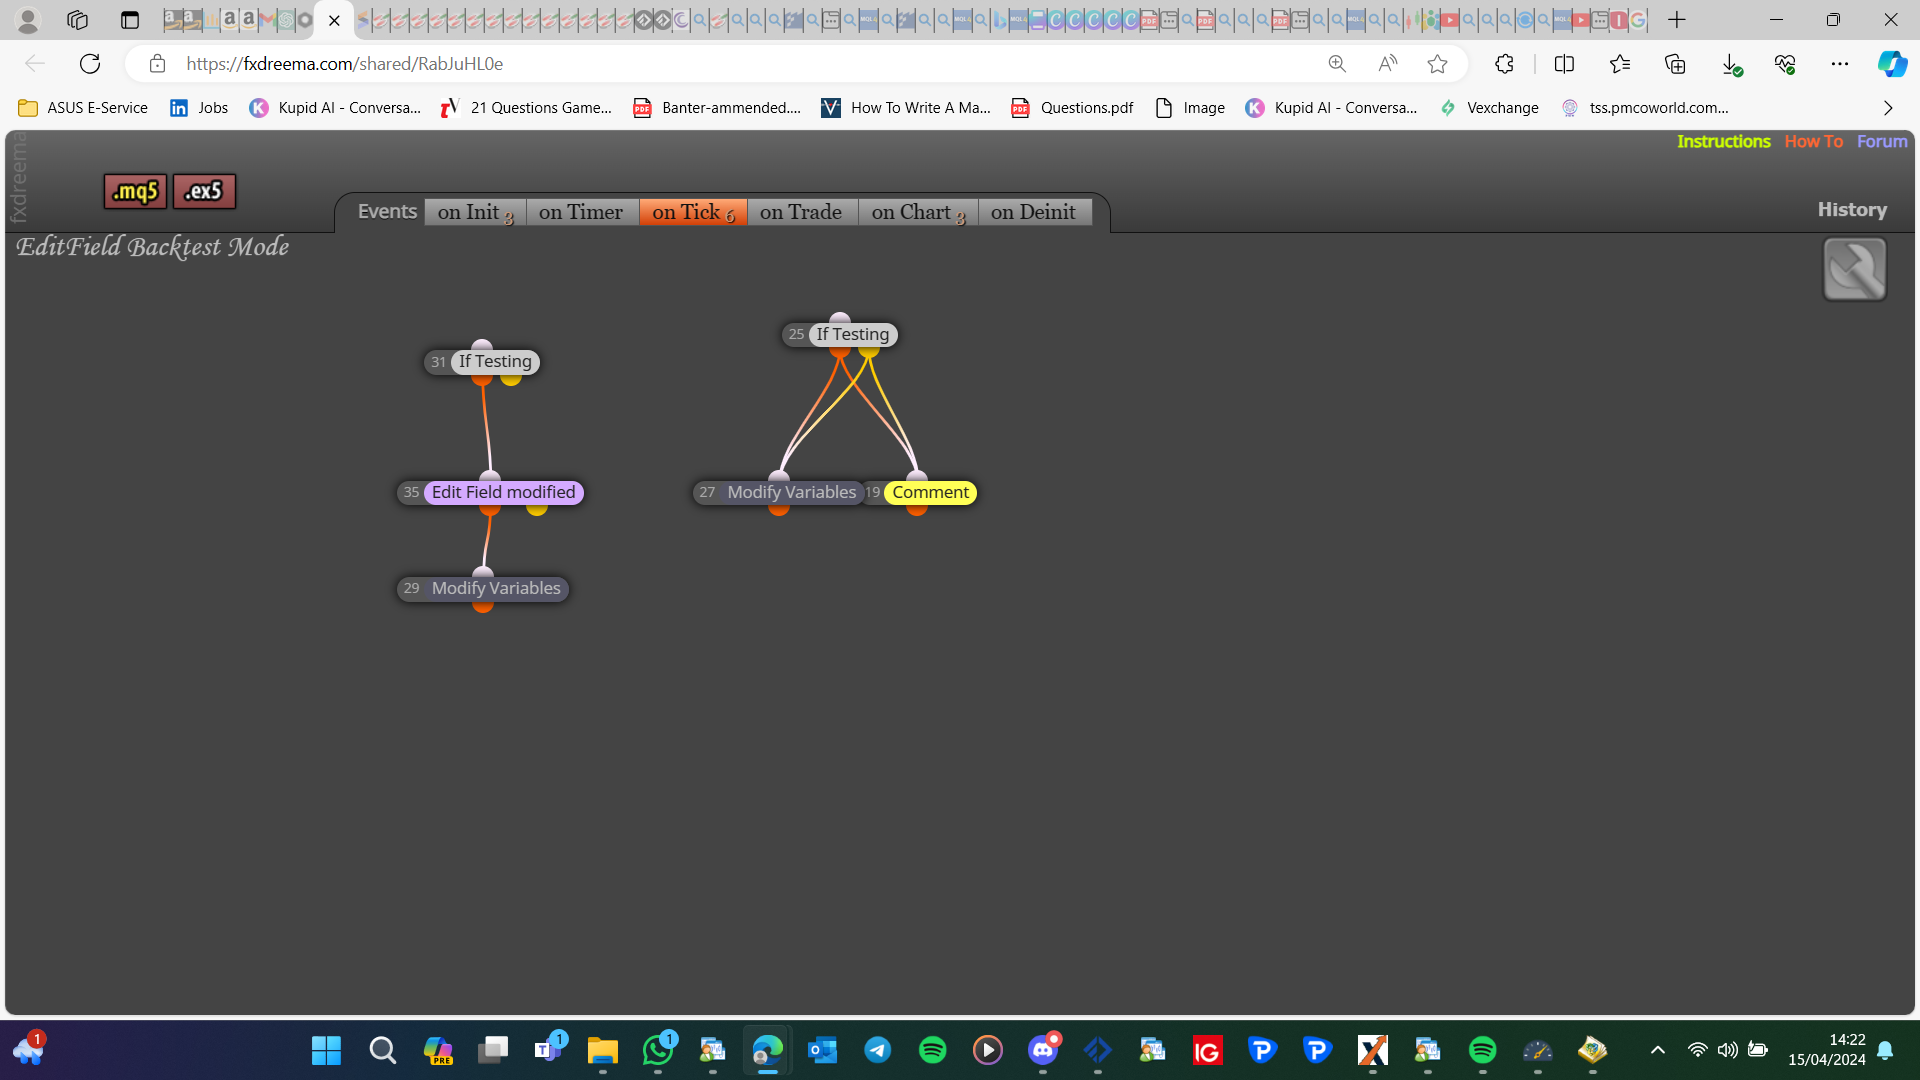Expand the bookmarks overflow chevron
The width and height of the screenshot is (1920, 1080).
(x=1888, y=108)
